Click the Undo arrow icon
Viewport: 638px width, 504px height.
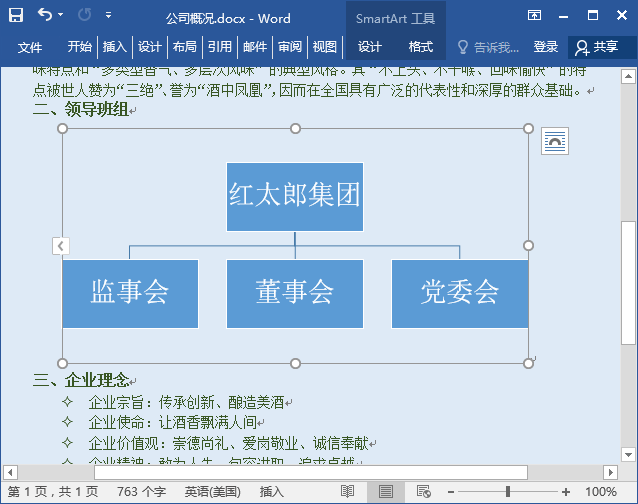pyautogui.click(x=45, y=15)
